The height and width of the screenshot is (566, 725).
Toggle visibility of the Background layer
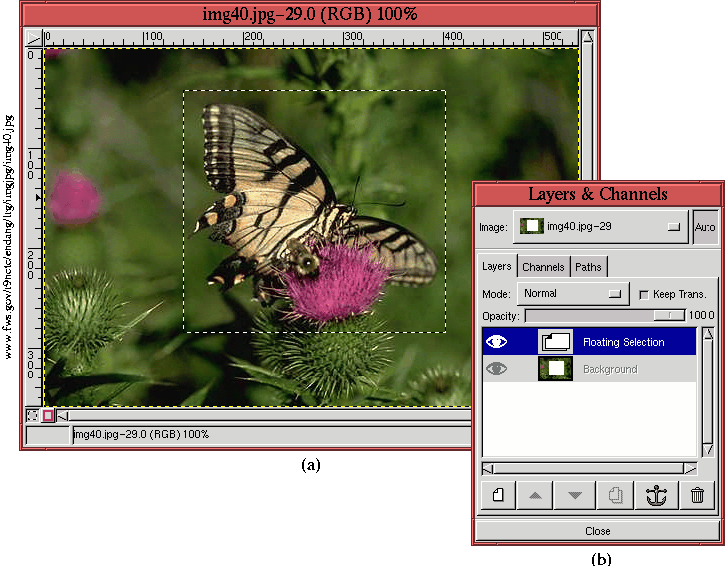(497, 369)
